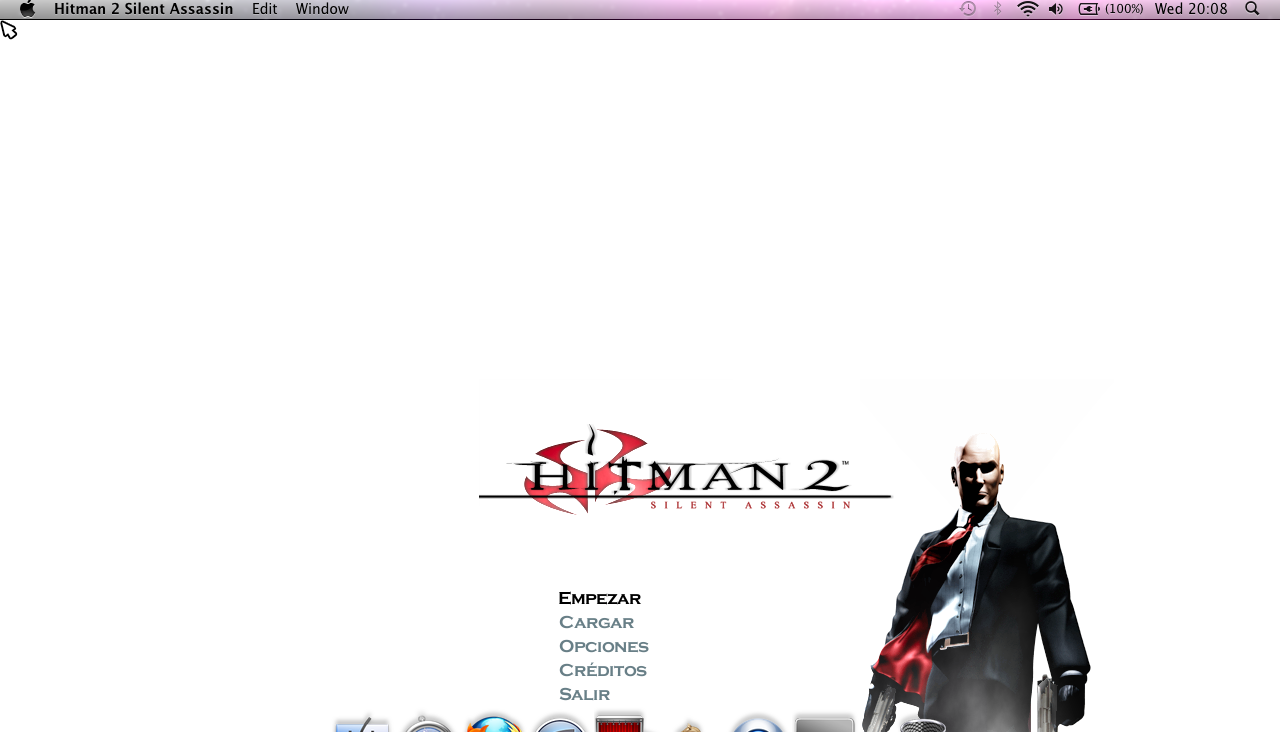Click the Wed 20:08 clock
The height and width of the screenshot is (732, 1280).
(x=1191, y=9)
